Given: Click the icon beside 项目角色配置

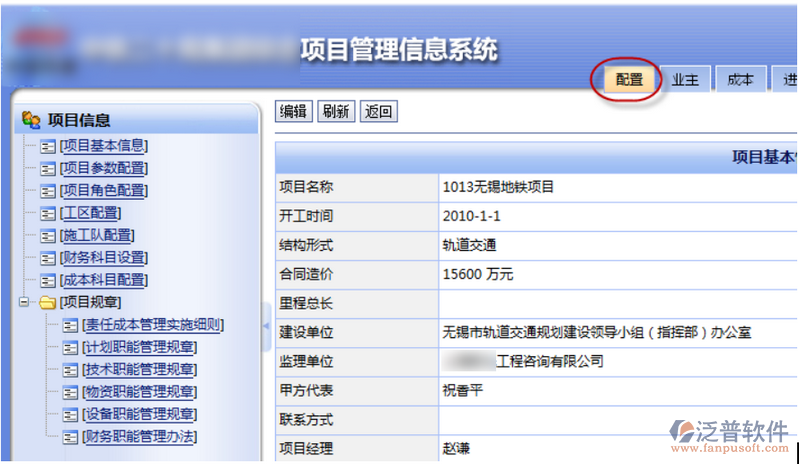Looking at the screenshot, I should [47, 192].
